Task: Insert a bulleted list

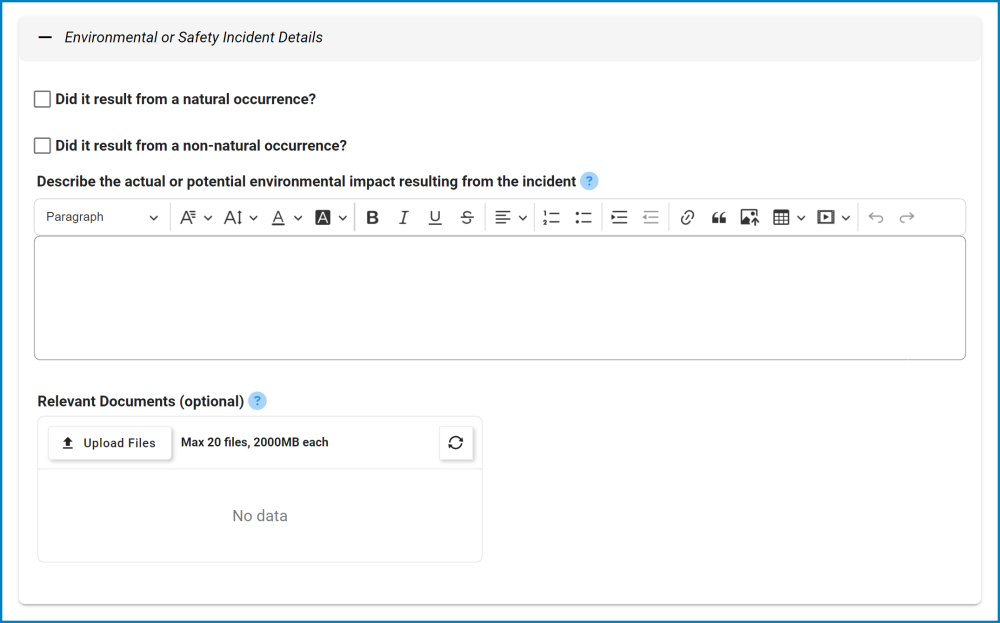Action: (583, 217)
